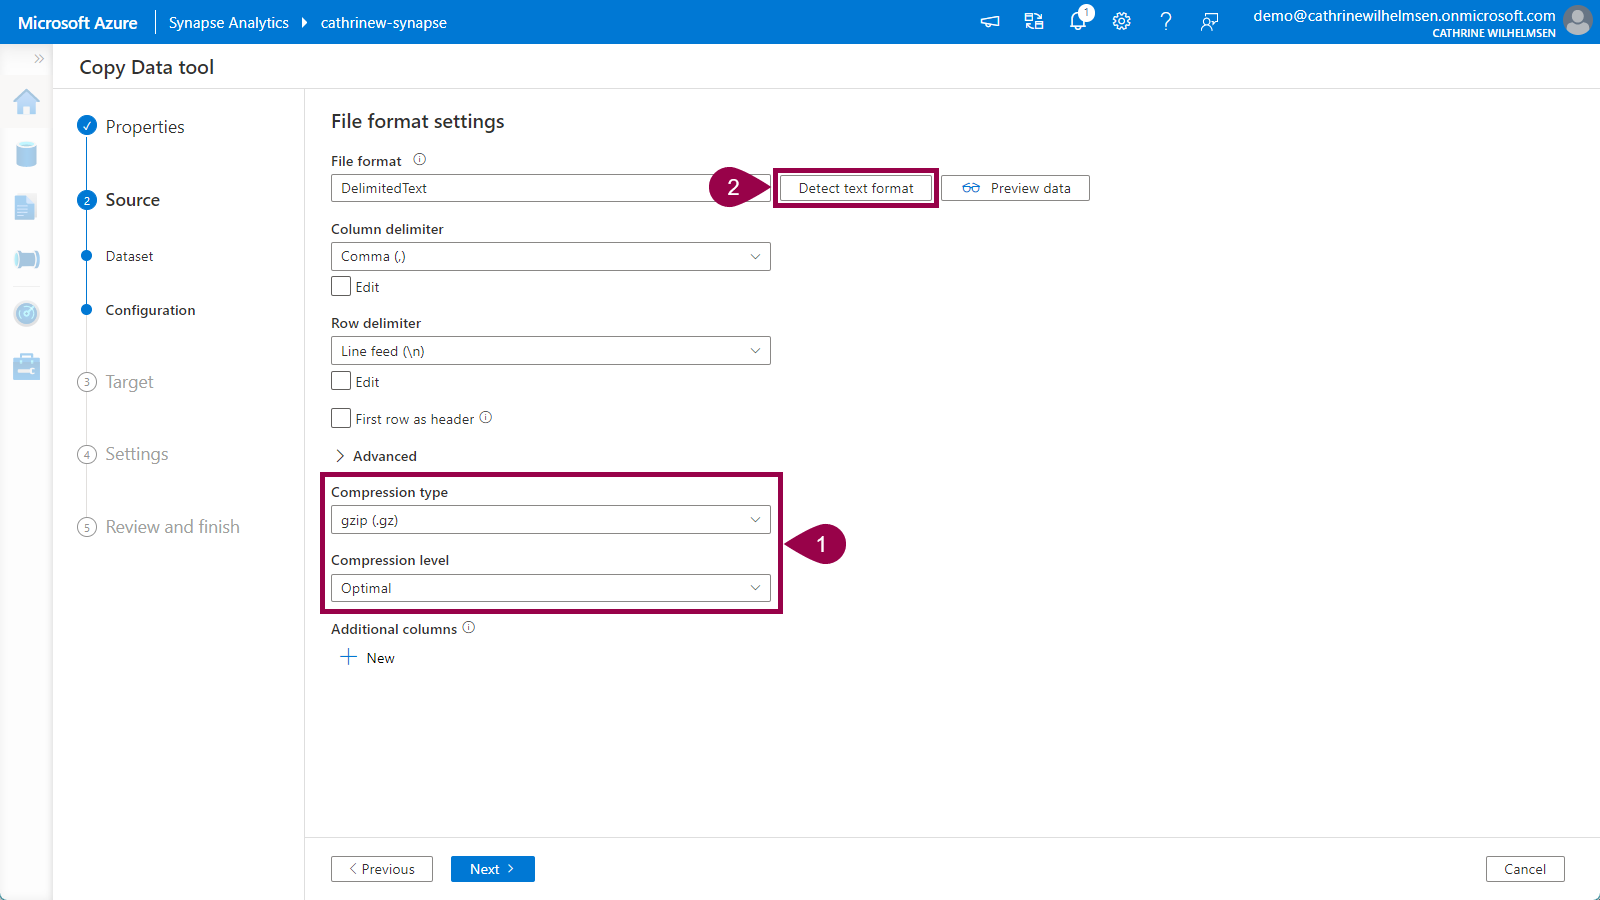The width and height of the screenshot is (1600, 900).
Task: Click the help question mark icon
Action: pyautogui.click(x=1165, y=22)
